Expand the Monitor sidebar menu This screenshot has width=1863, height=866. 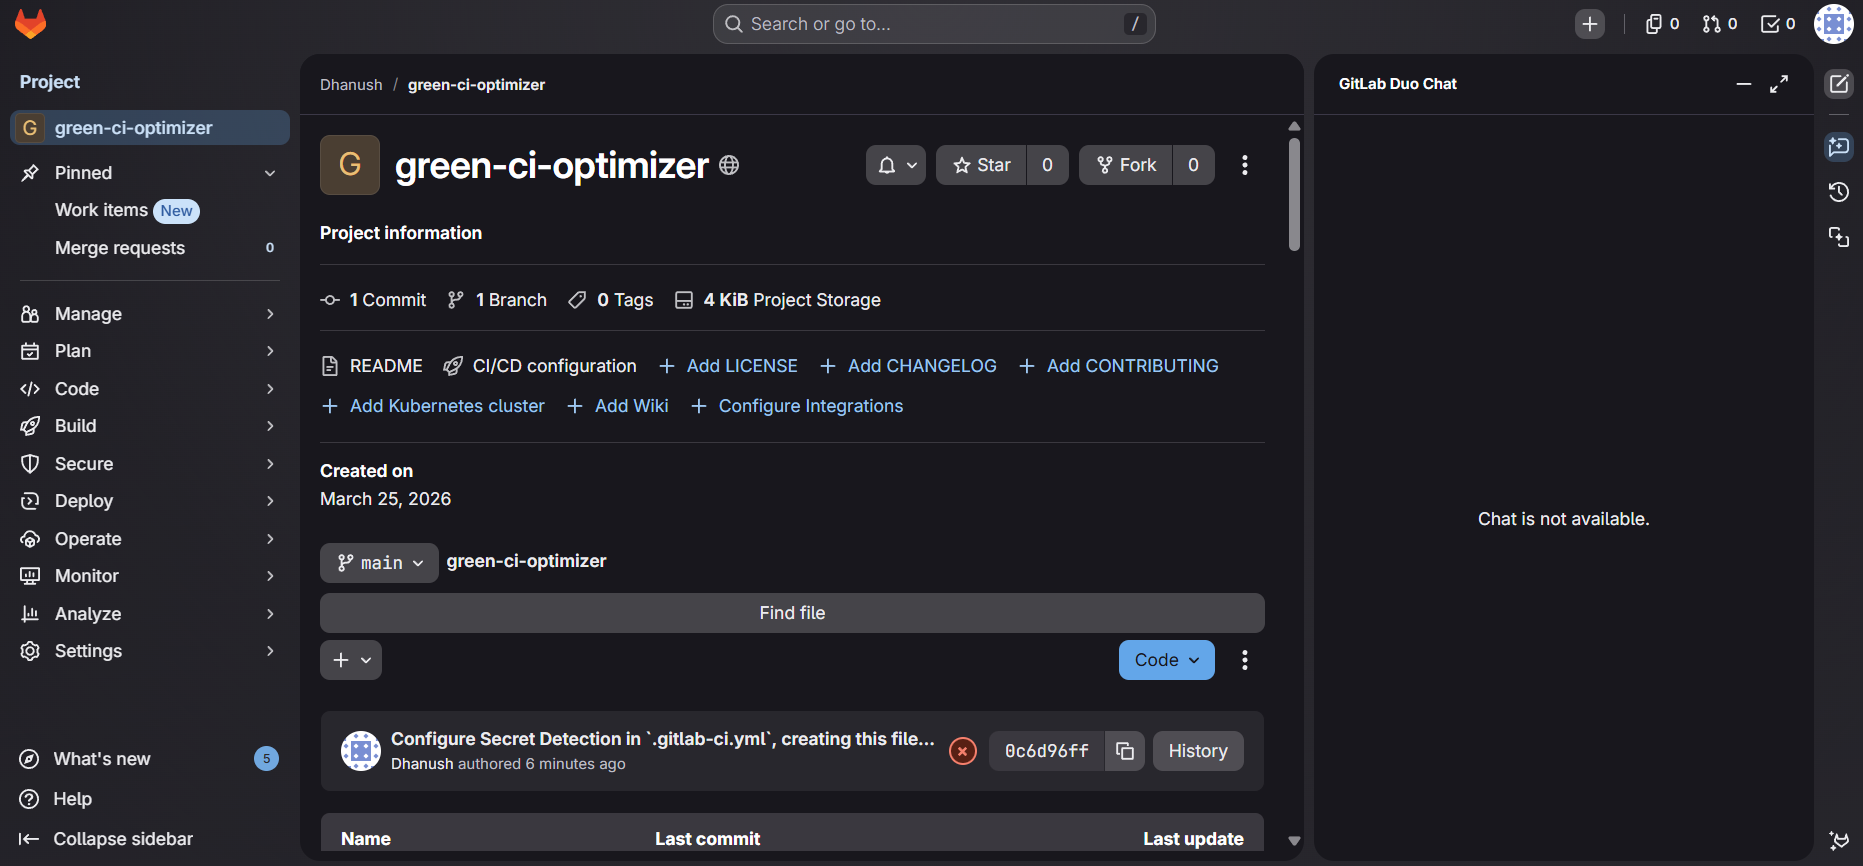150,576
